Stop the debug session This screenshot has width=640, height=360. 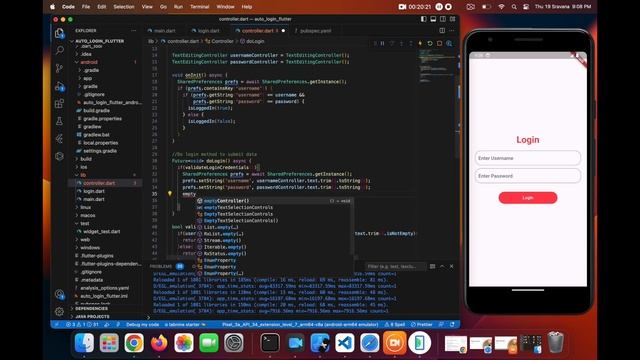coord(440,43)
